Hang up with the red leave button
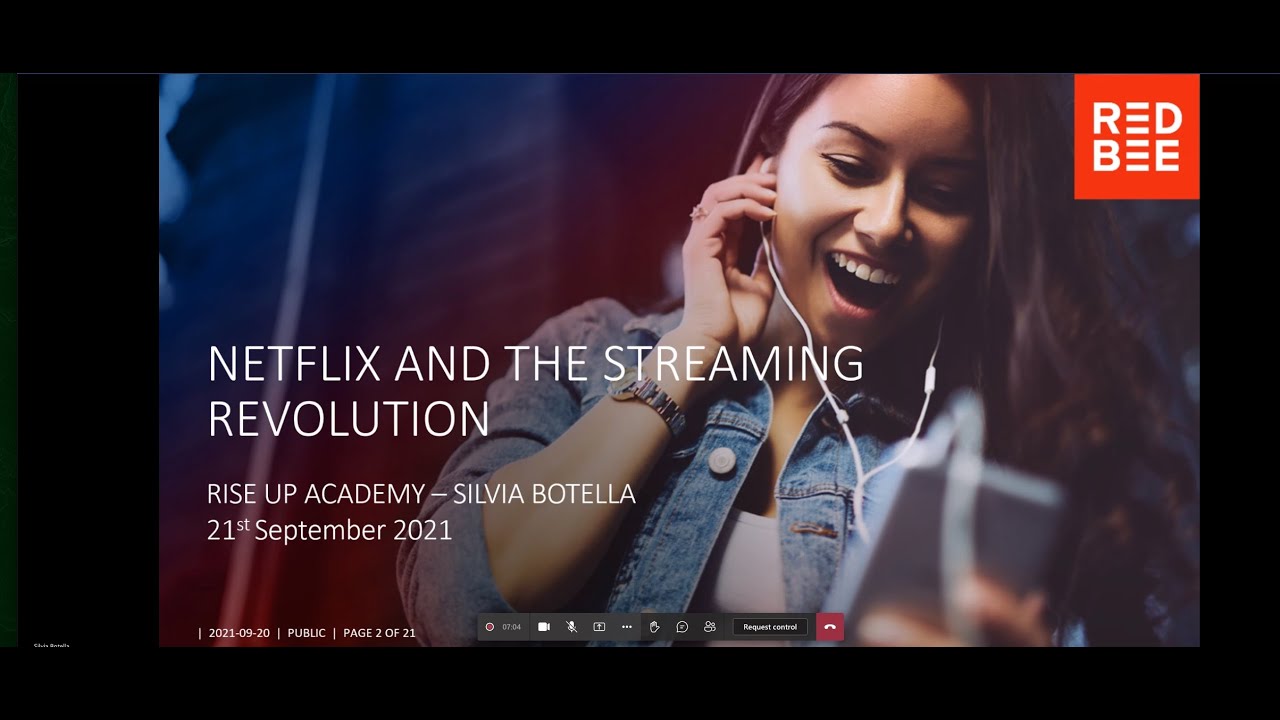The height and width of the screenshot is (720, 1280). click(x=830, y=627)
